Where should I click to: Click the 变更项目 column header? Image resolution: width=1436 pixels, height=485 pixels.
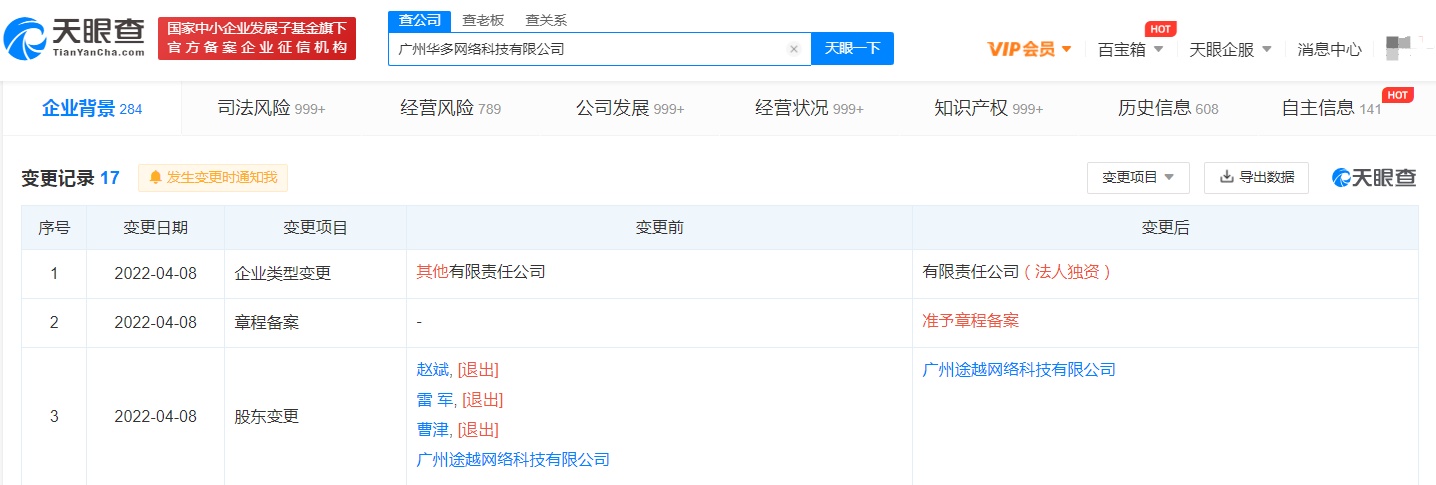(315, 228)
